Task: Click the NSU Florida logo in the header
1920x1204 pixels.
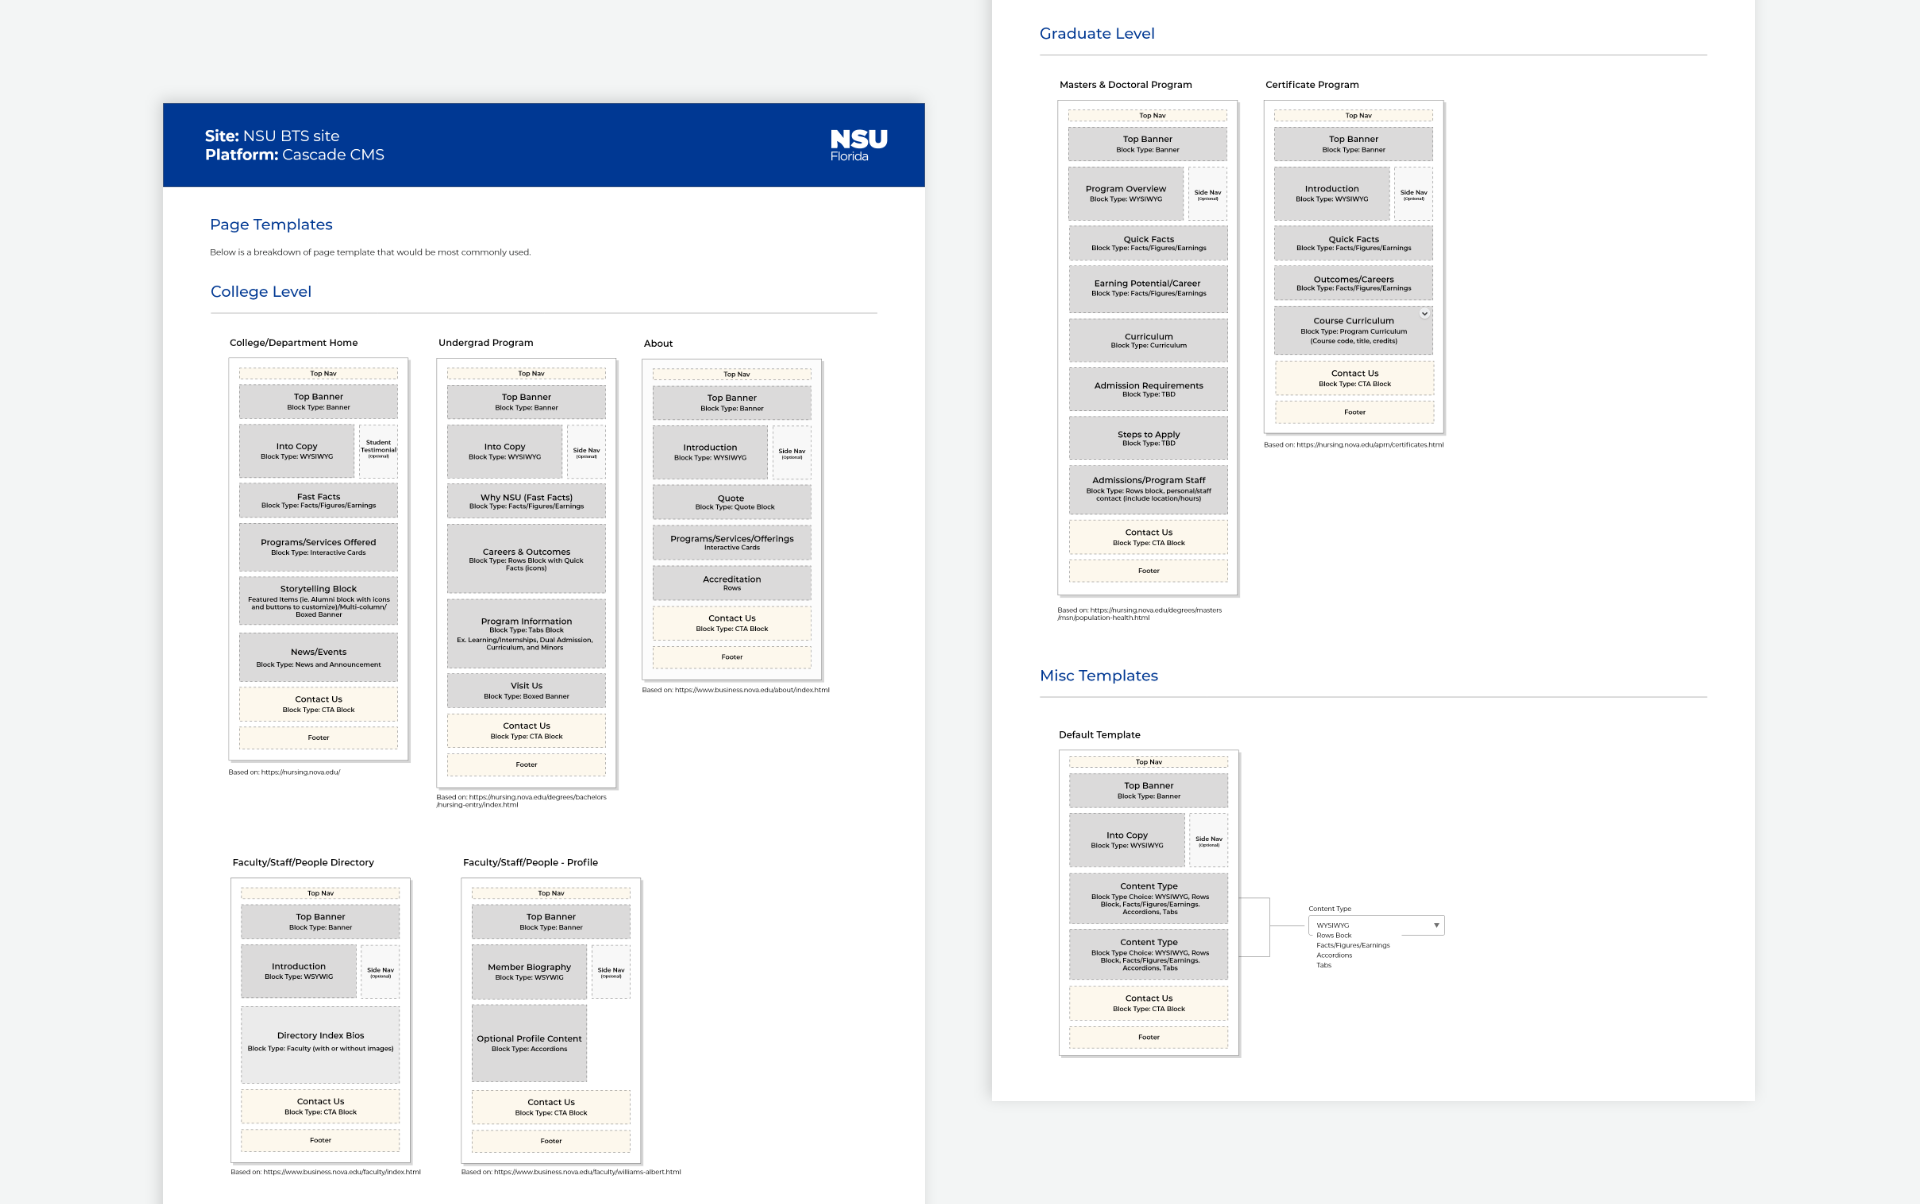Action: tap(857, 144)
